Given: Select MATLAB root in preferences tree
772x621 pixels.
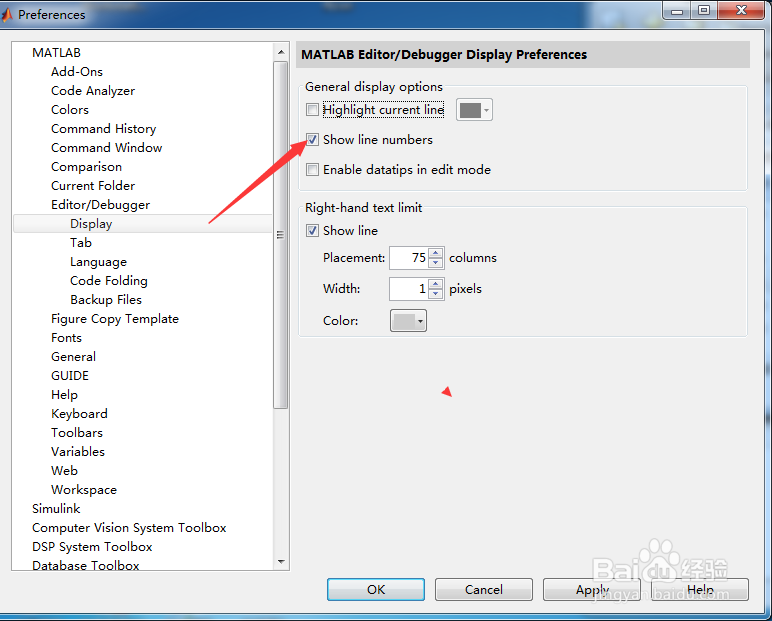Looking at the screenshot, I should pyautogui.click(x=56, y=53).
